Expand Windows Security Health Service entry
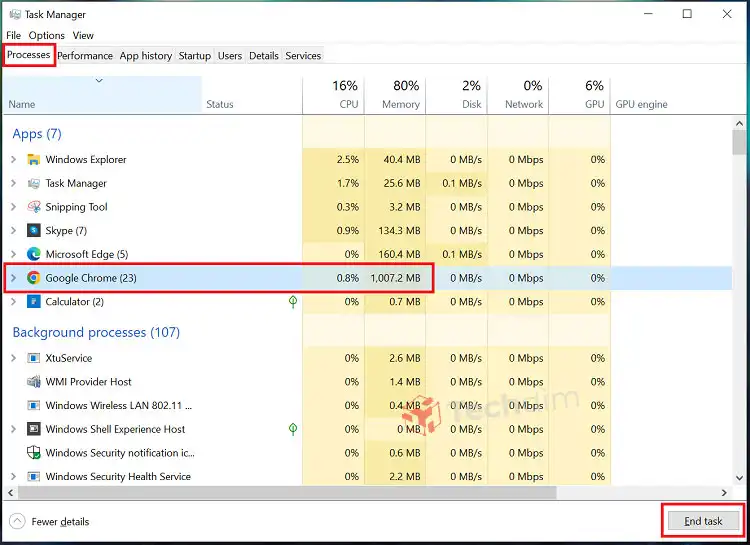 coord(13,477)
